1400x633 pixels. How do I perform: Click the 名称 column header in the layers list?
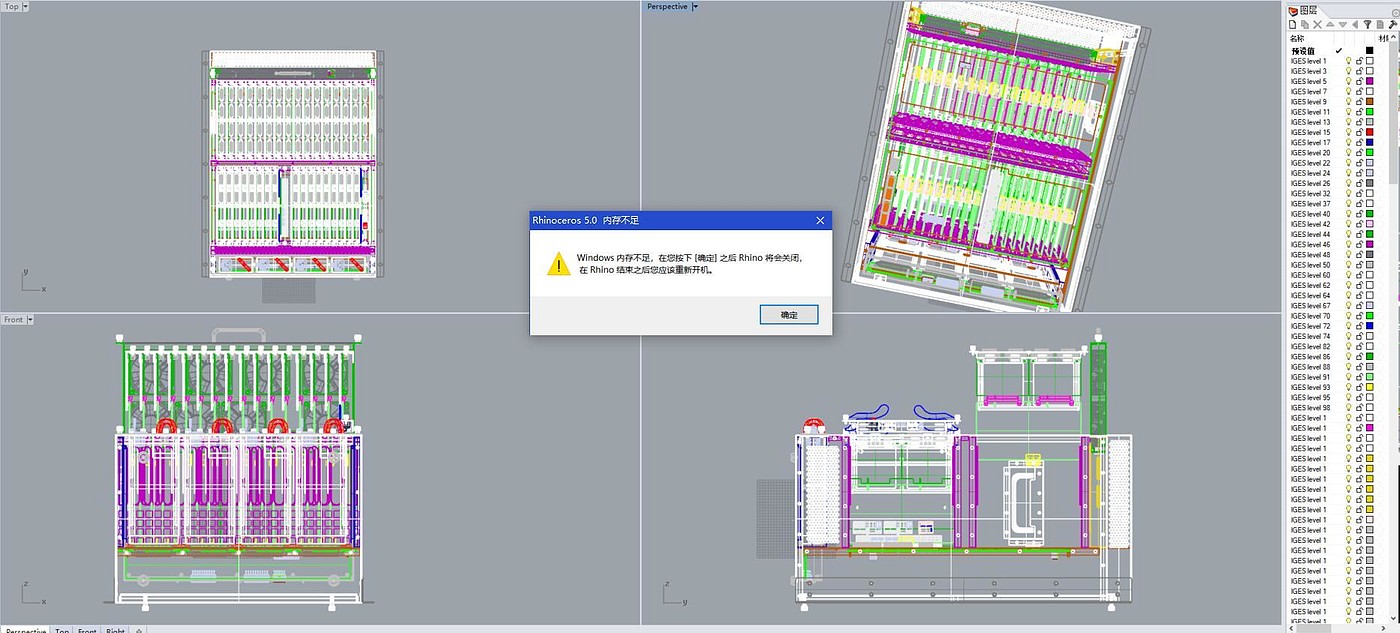tap(1297, 38)
